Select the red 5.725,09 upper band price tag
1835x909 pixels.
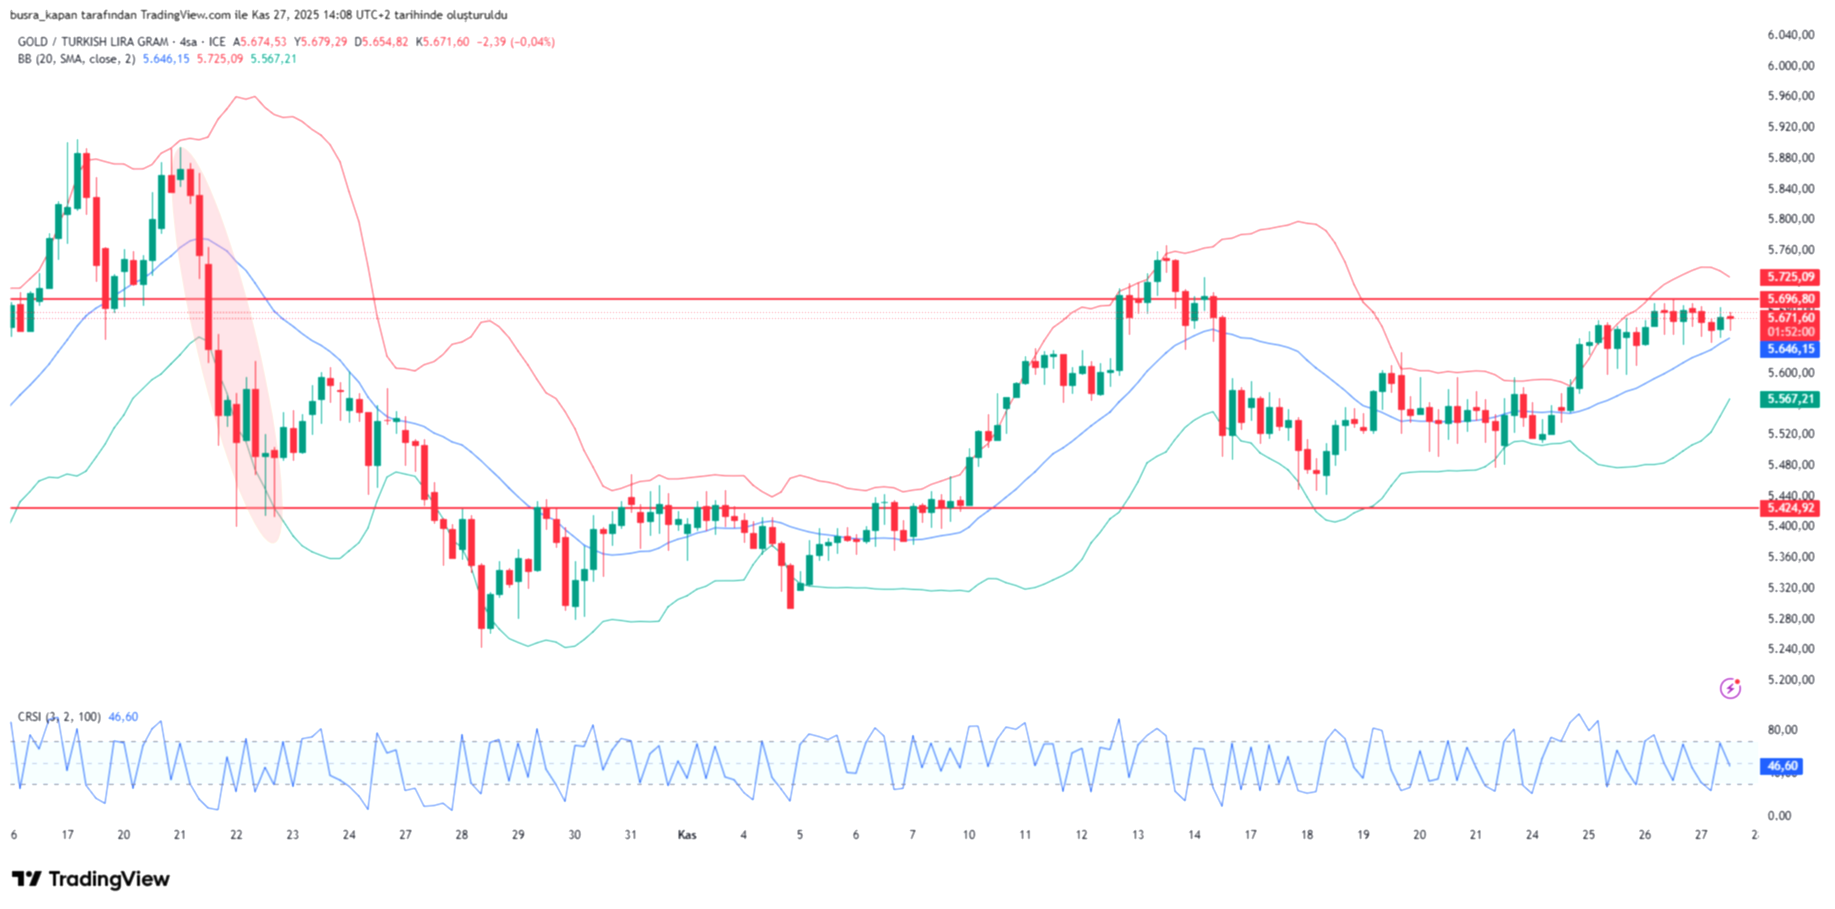click(1789, 277)
